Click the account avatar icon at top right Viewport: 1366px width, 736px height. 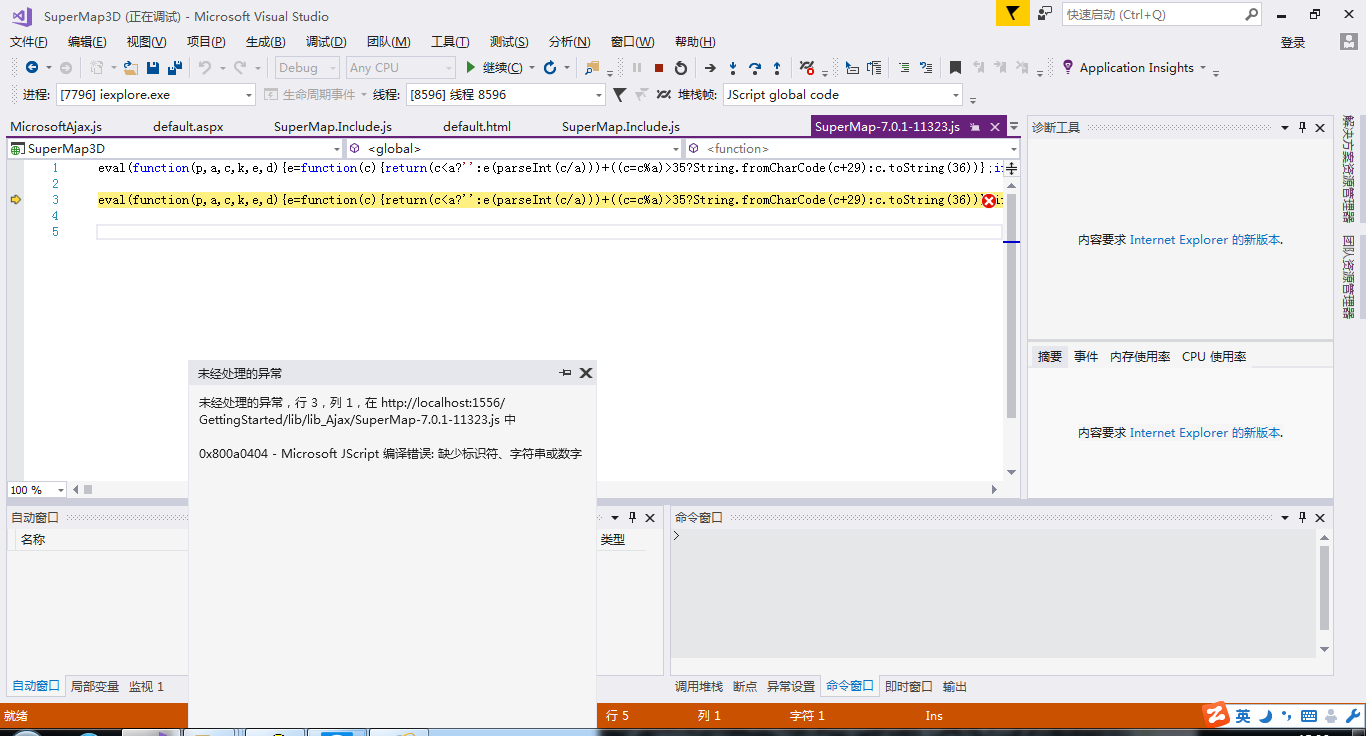pyautogui.click(x=1348, y=42)
